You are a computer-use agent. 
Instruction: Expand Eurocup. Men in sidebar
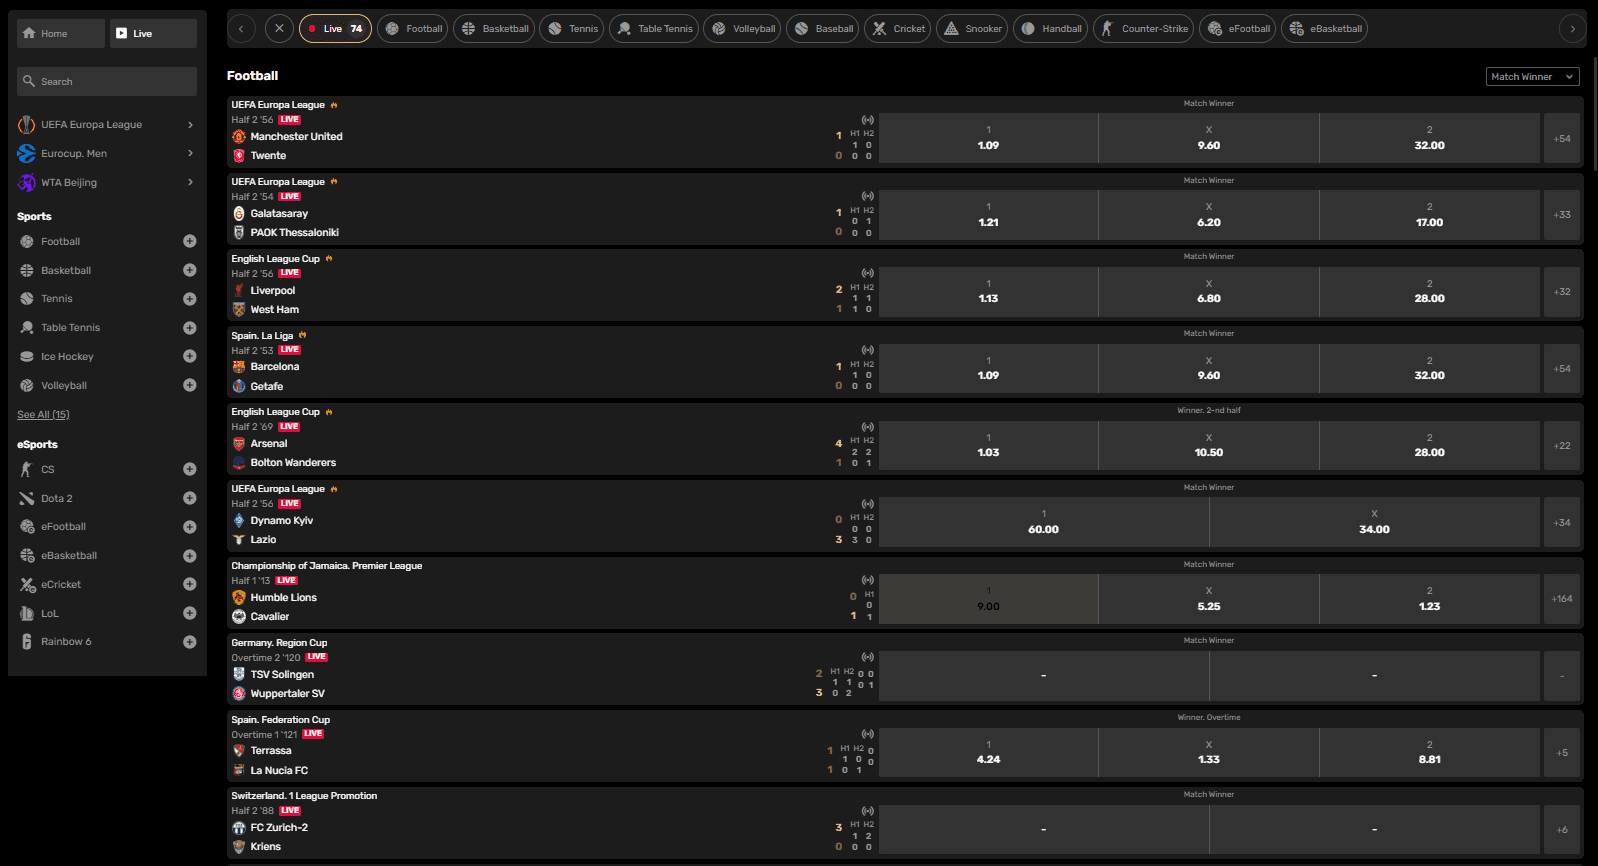pyautogui.click(x=107, y=154)
